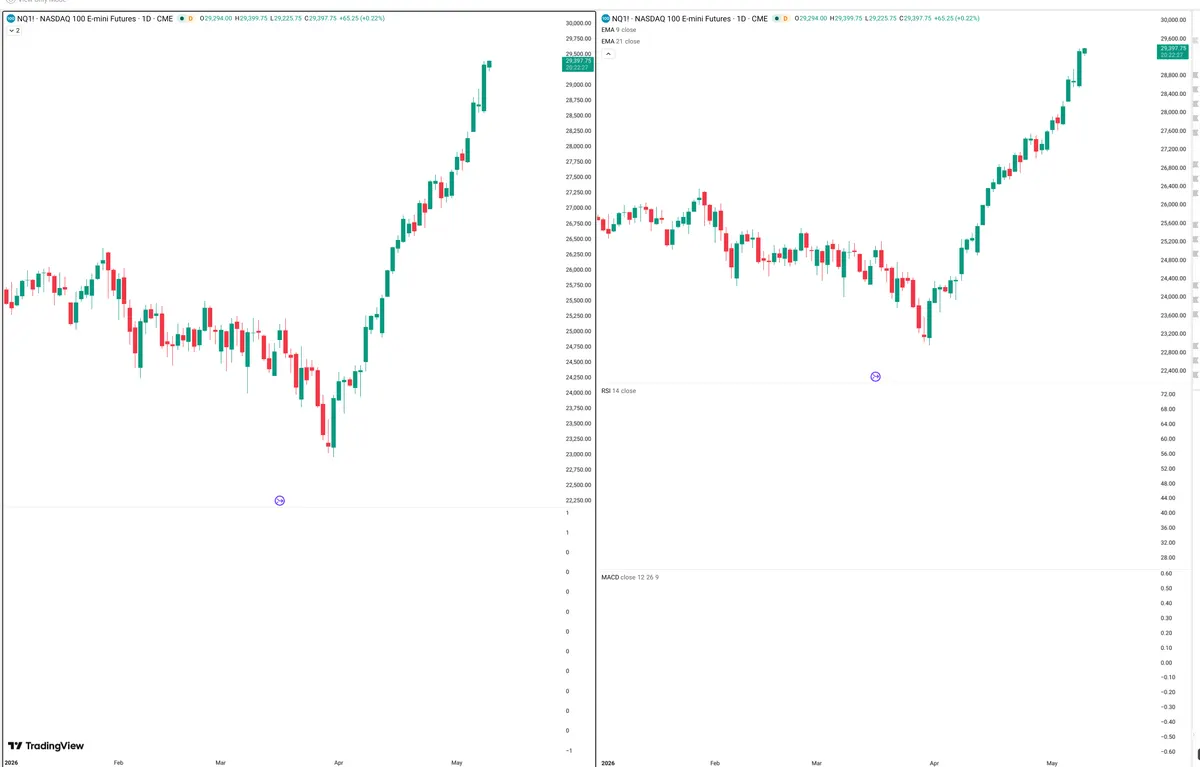This screenshot has width=1200, height=767.
Task: Click the Apr label on left chart time axis
Action: 338,762
